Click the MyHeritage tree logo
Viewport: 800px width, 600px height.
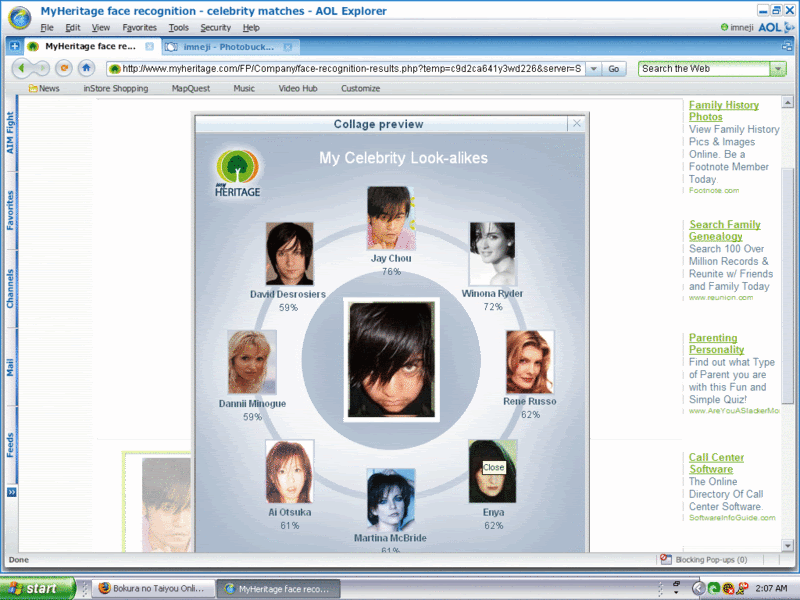tap(238, 172)
